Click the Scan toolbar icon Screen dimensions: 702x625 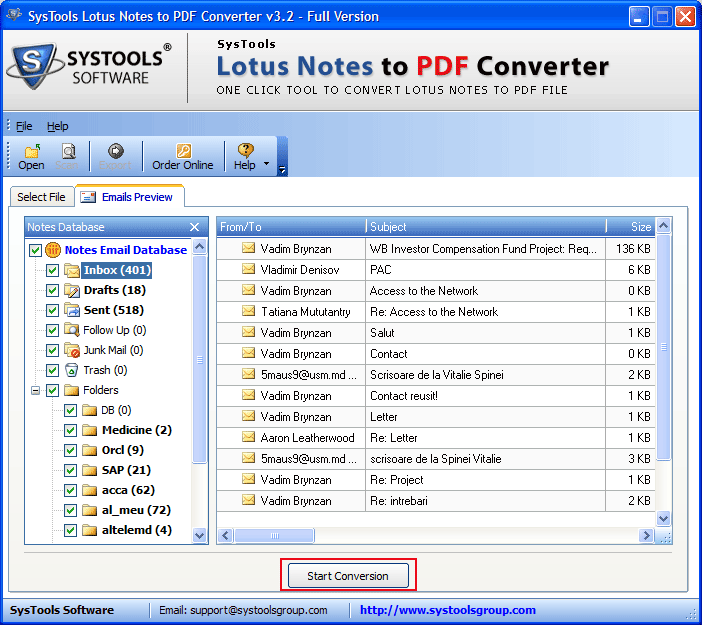[x=68, y=151]
